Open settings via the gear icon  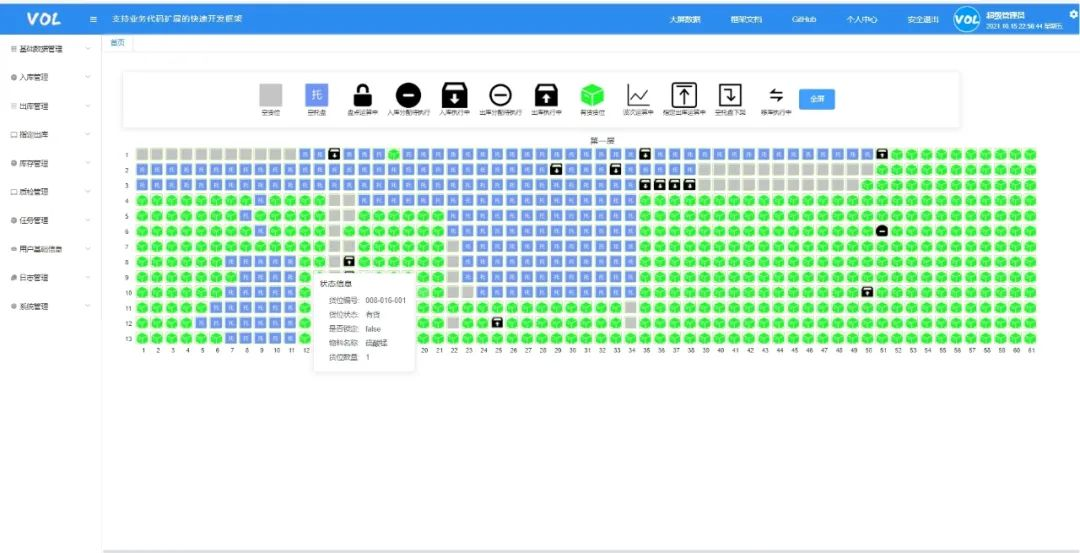coord(1073,14)
